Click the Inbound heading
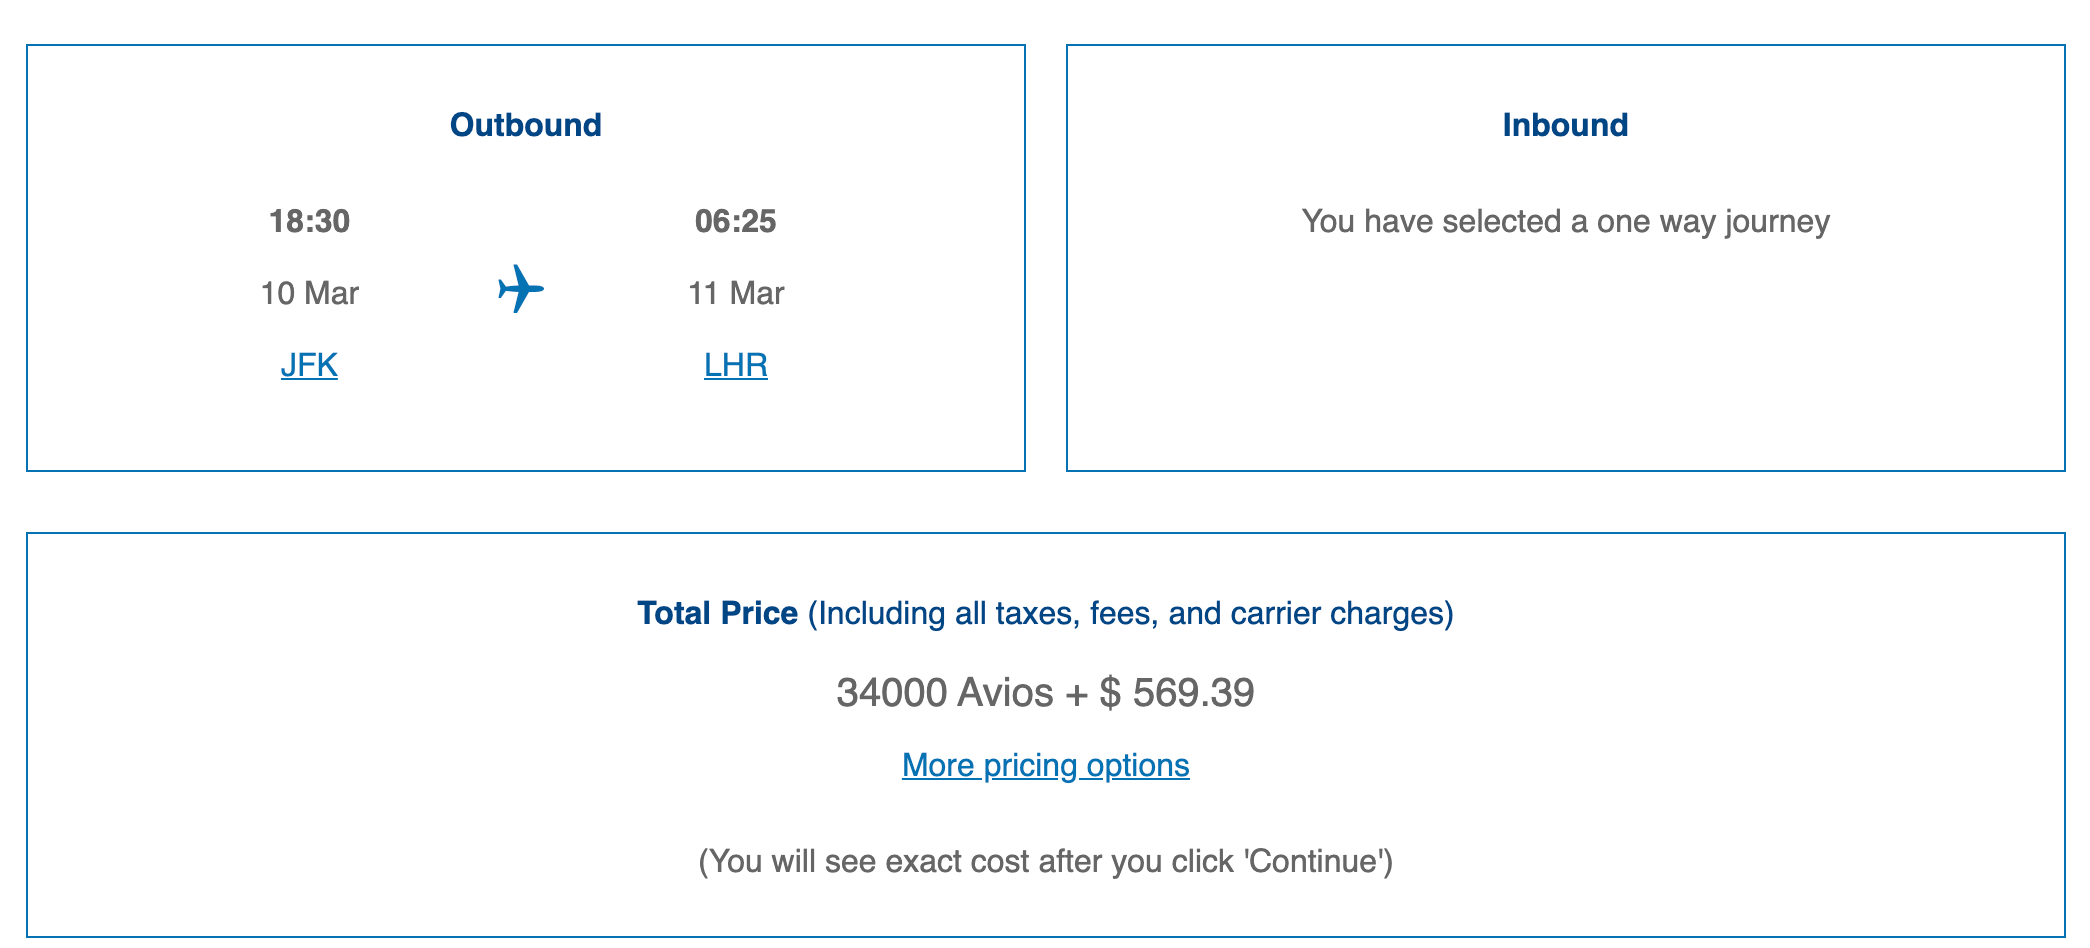The width and height of the screenshot is (2090, 948). 1565,125
